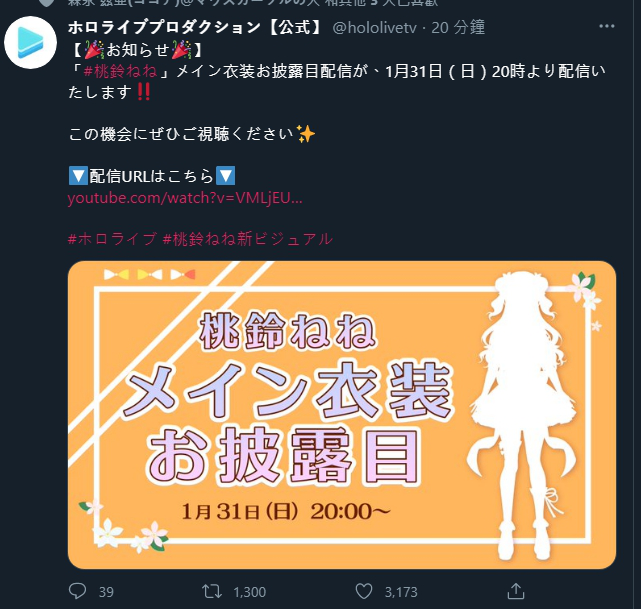
Task: Click the reply count 39
Action: pyautogui.click(x=106, y=592)
